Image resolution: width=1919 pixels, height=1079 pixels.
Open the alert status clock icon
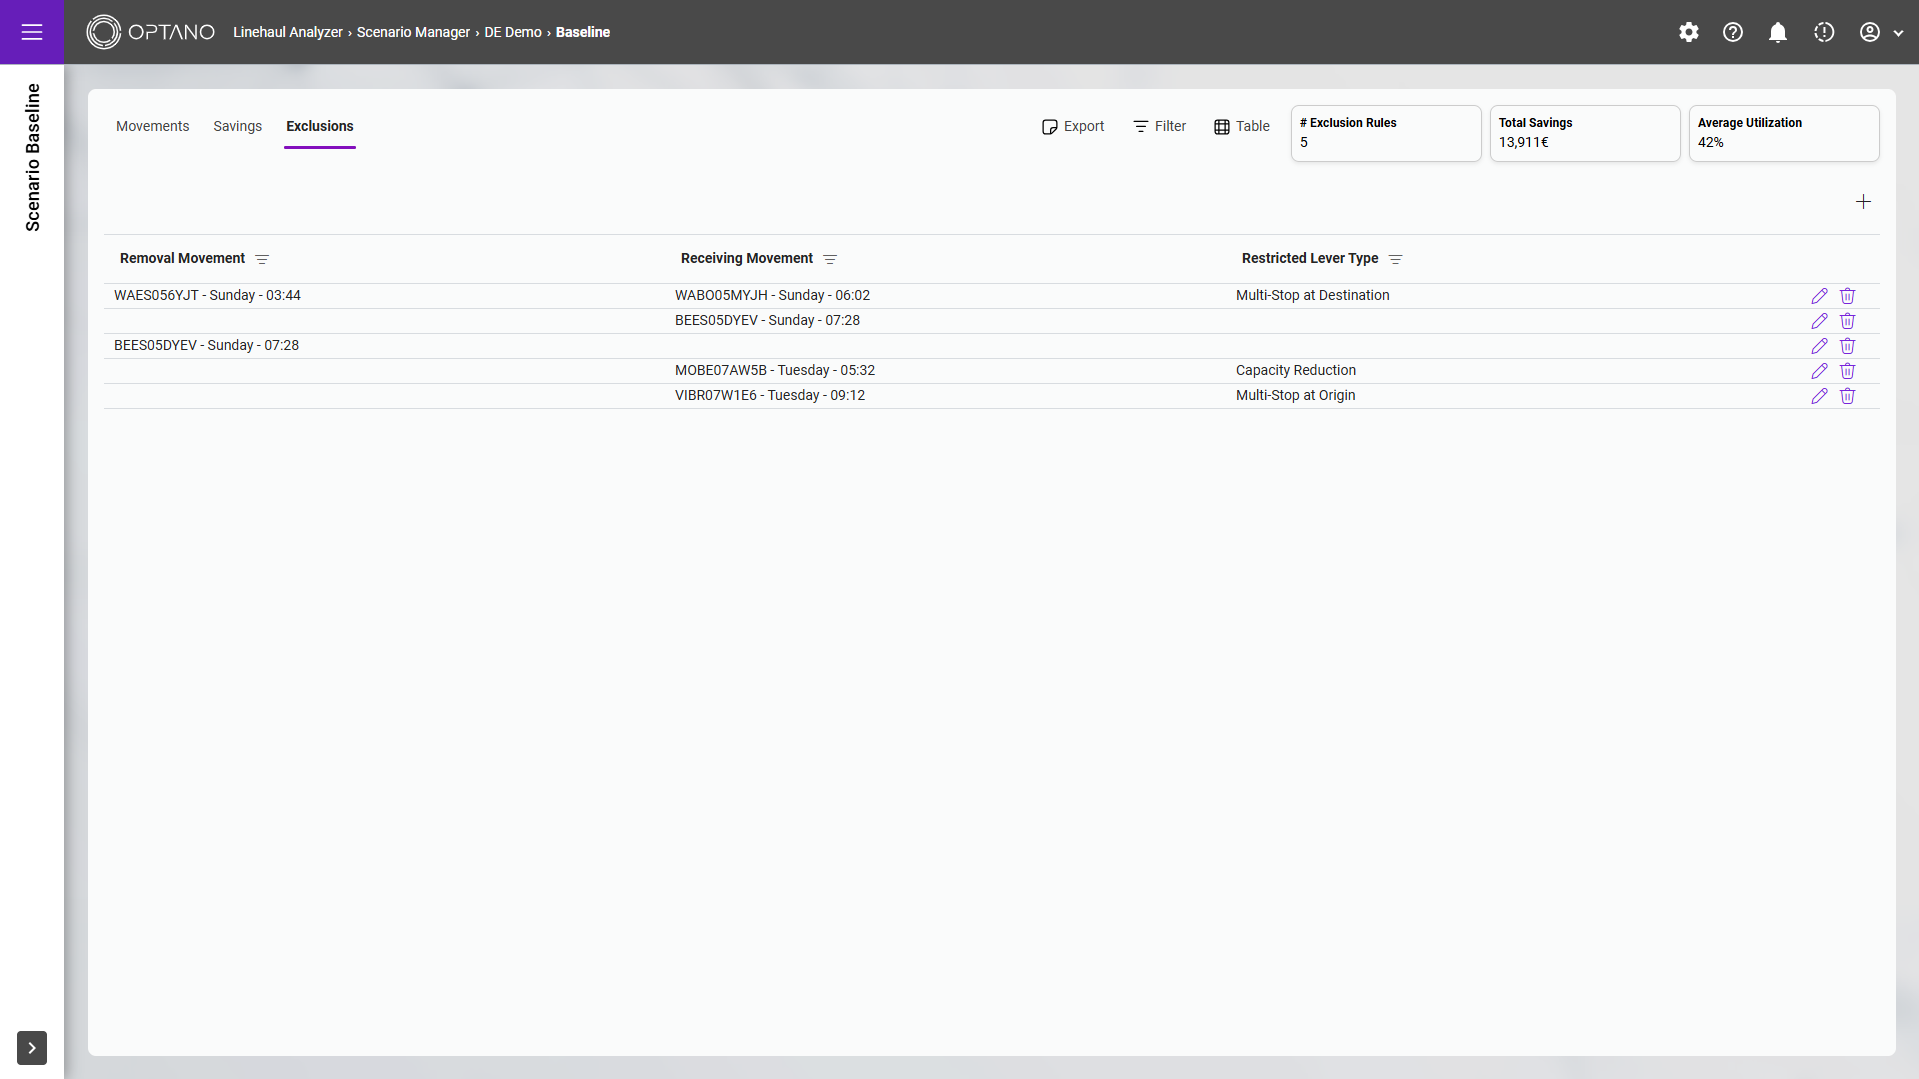(1823, 32)
